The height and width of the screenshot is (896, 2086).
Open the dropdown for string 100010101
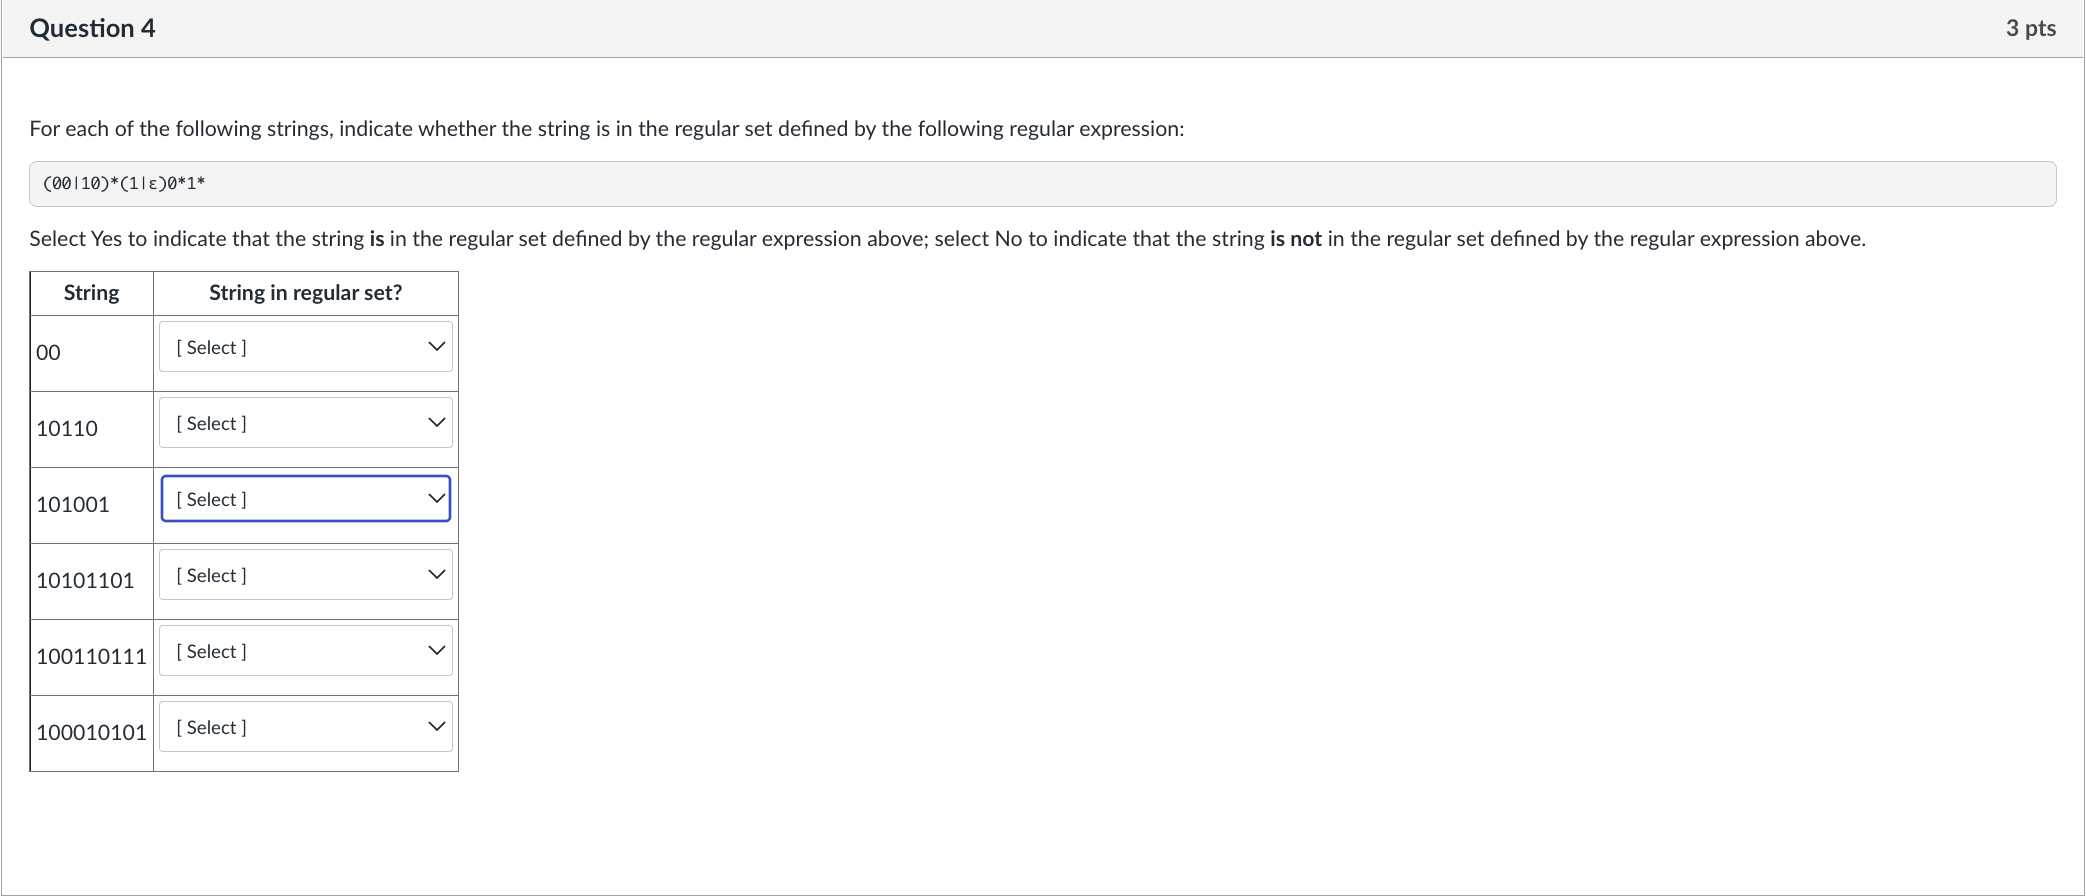pos(305,727)
